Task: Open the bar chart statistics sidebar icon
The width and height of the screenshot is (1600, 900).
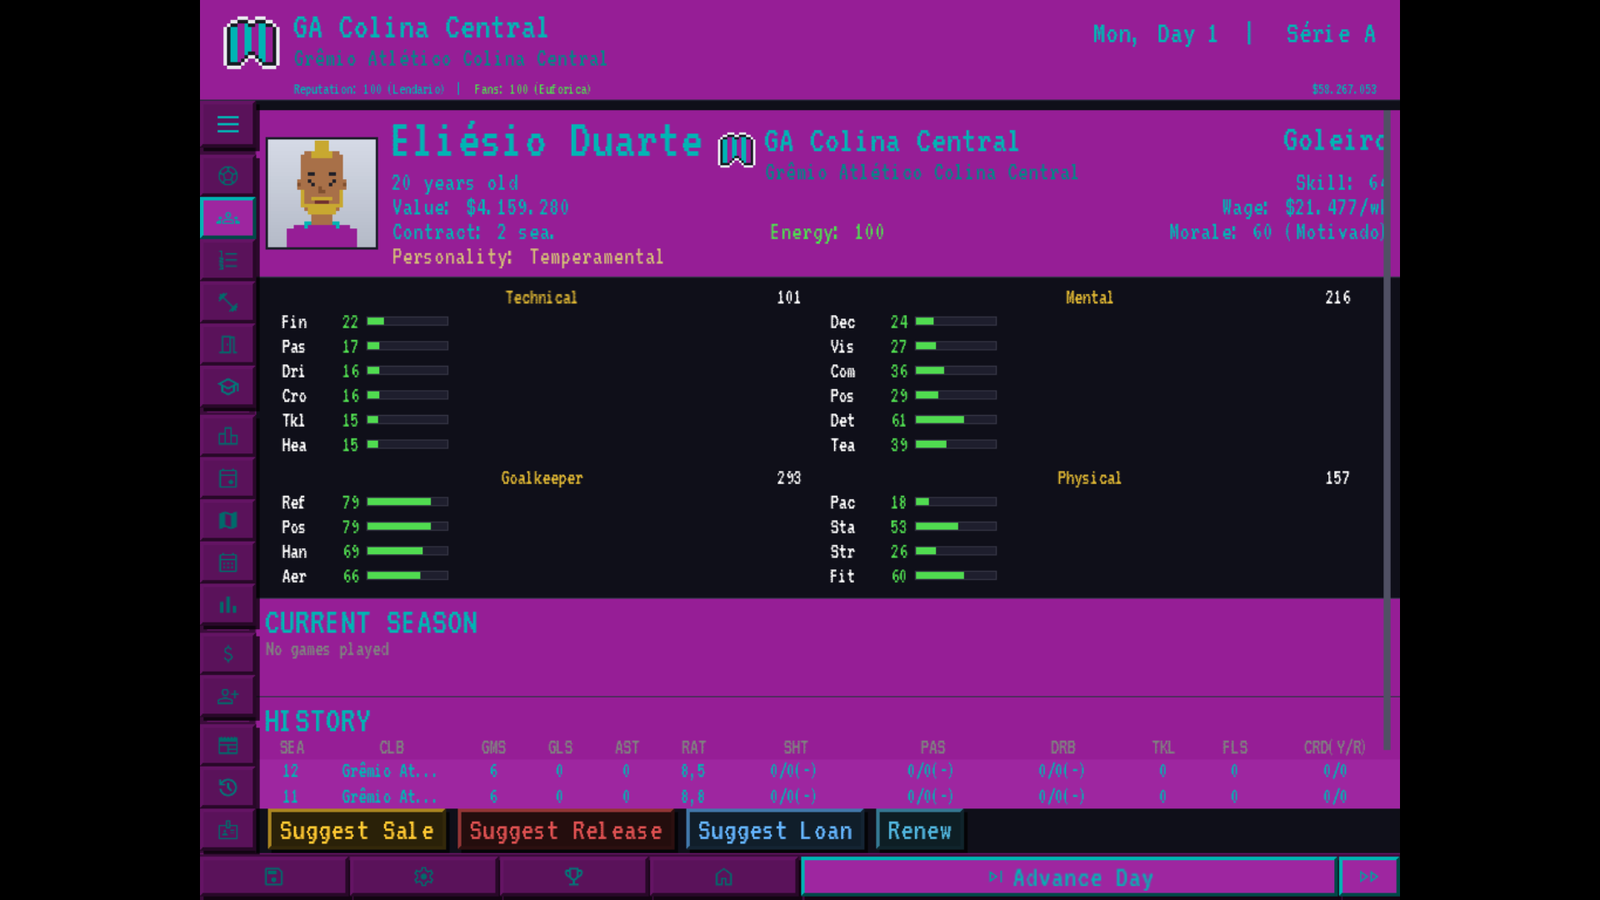Action: 228,605
